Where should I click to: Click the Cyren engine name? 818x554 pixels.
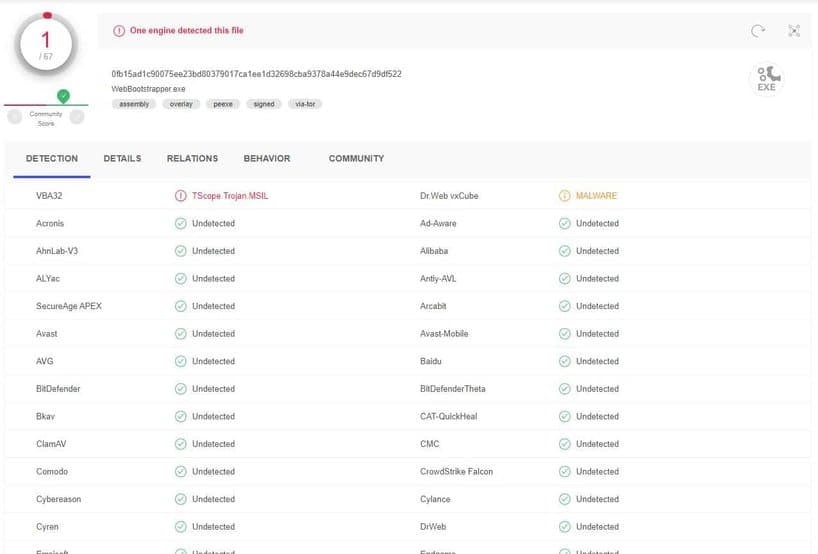47,527
